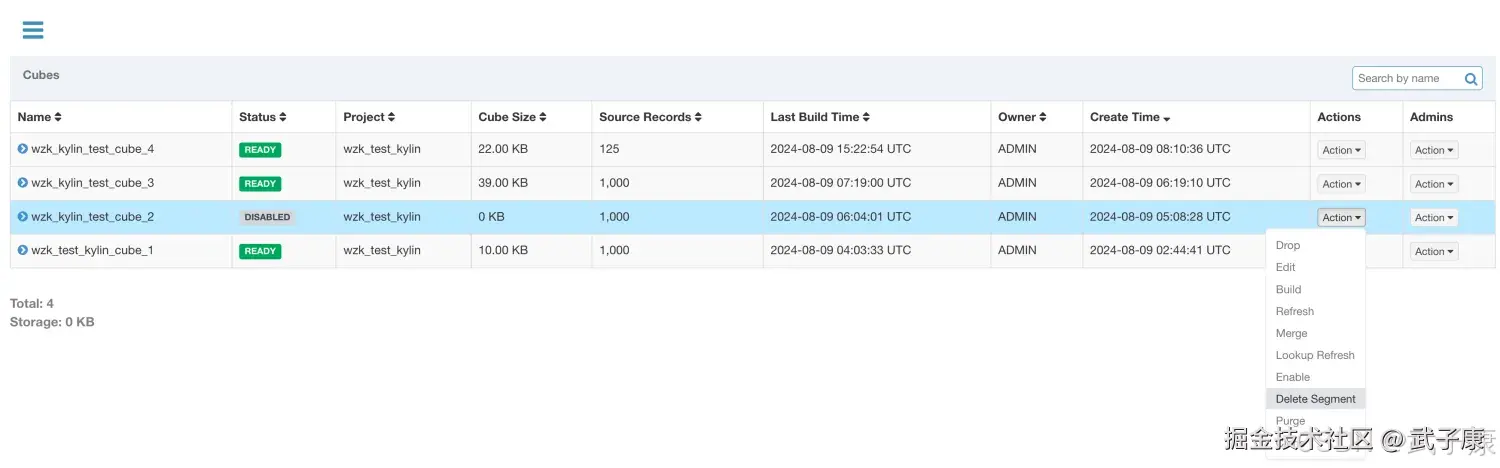Sort by Last Build Time

click(866, 117)
